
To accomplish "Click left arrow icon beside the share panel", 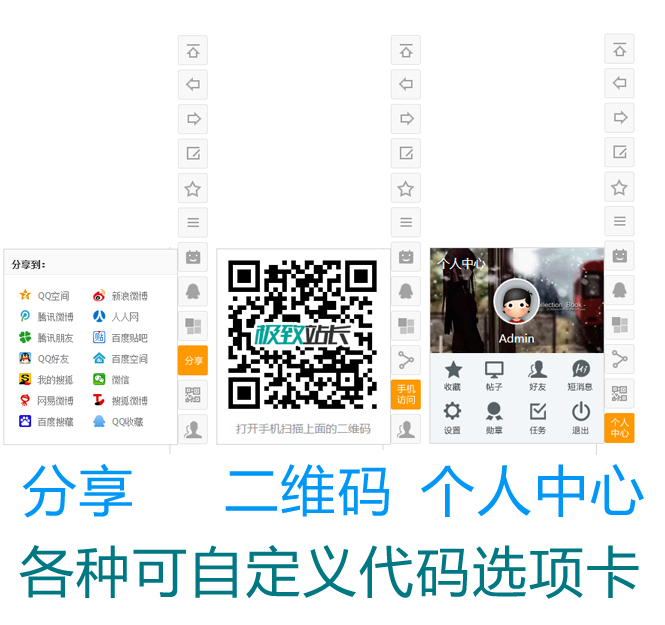I will click(x=193, y=84).
